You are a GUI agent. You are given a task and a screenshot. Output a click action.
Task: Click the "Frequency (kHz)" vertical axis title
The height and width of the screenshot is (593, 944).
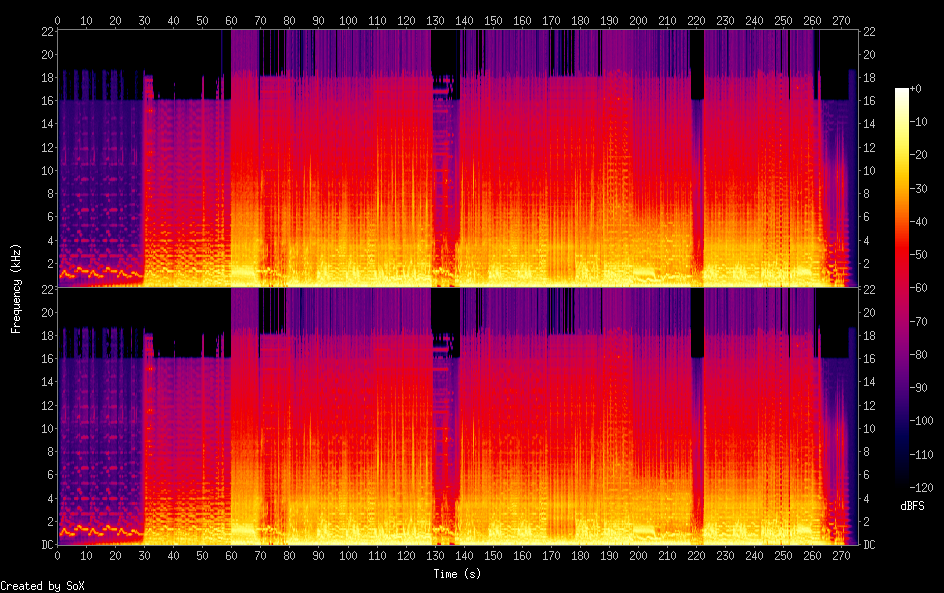click(16, 288)
